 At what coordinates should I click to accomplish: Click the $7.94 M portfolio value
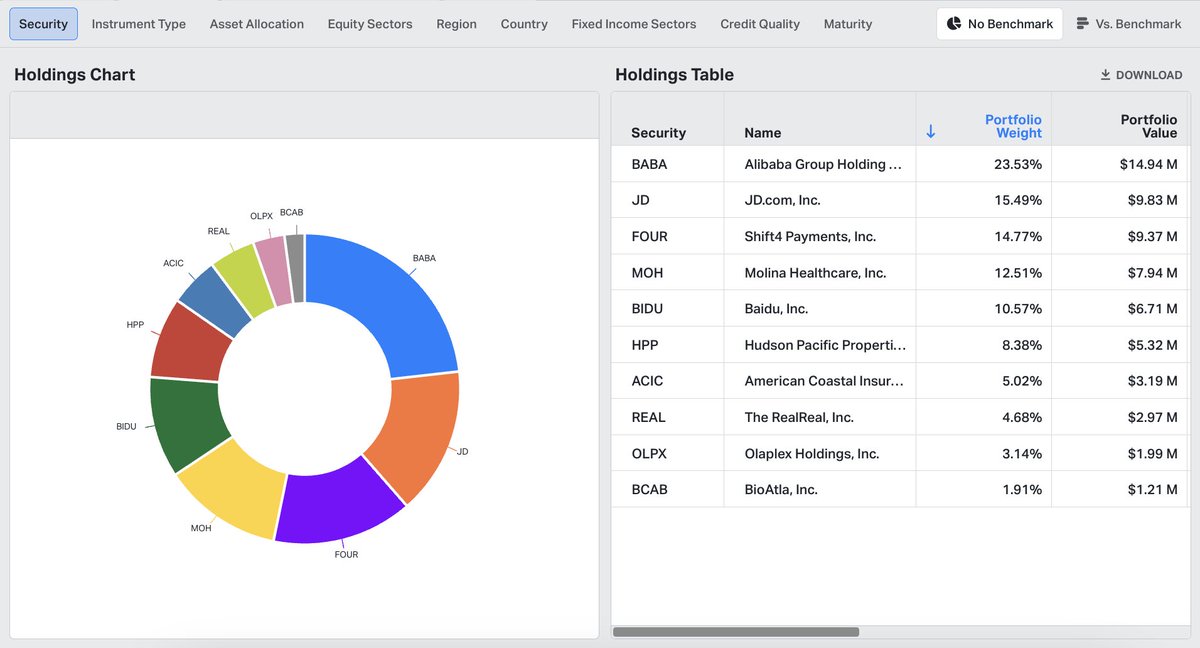click(1152, 272)
